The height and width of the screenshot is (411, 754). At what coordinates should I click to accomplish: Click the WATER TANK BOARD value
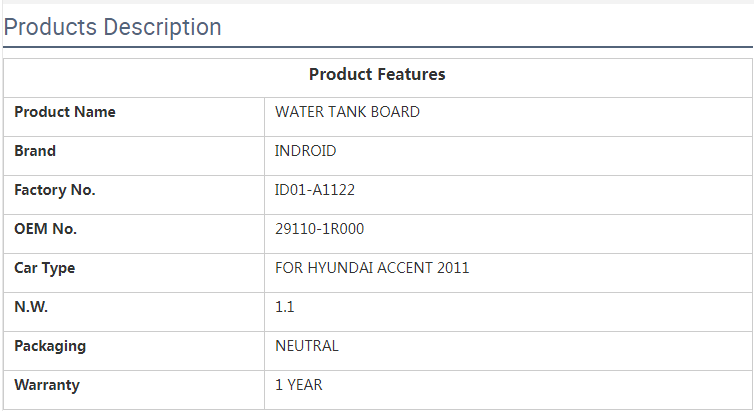pos(347,112)
